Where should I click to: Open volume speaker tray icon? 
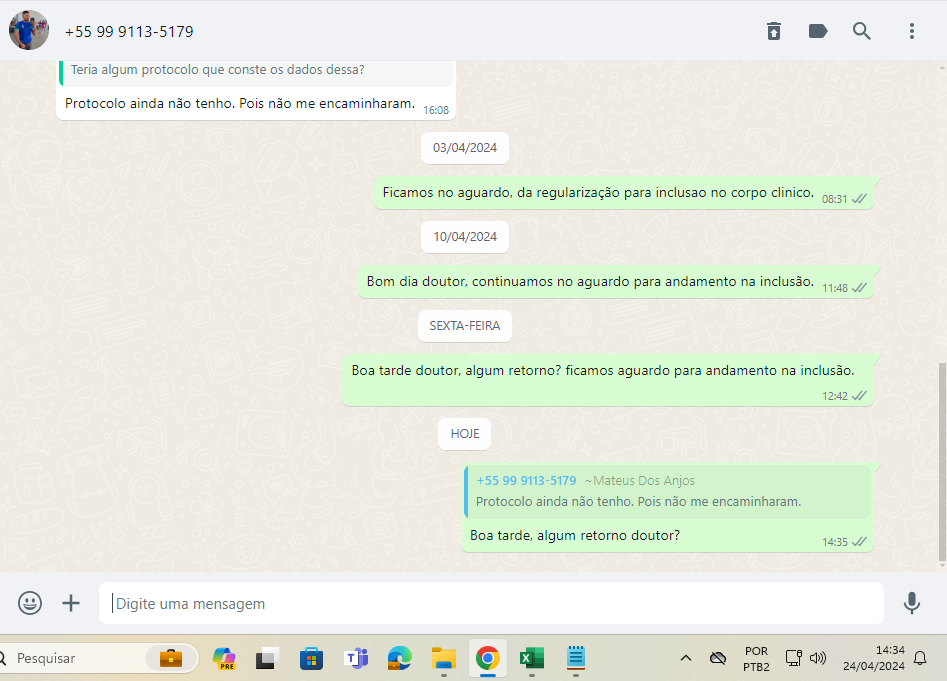point(818,658)
